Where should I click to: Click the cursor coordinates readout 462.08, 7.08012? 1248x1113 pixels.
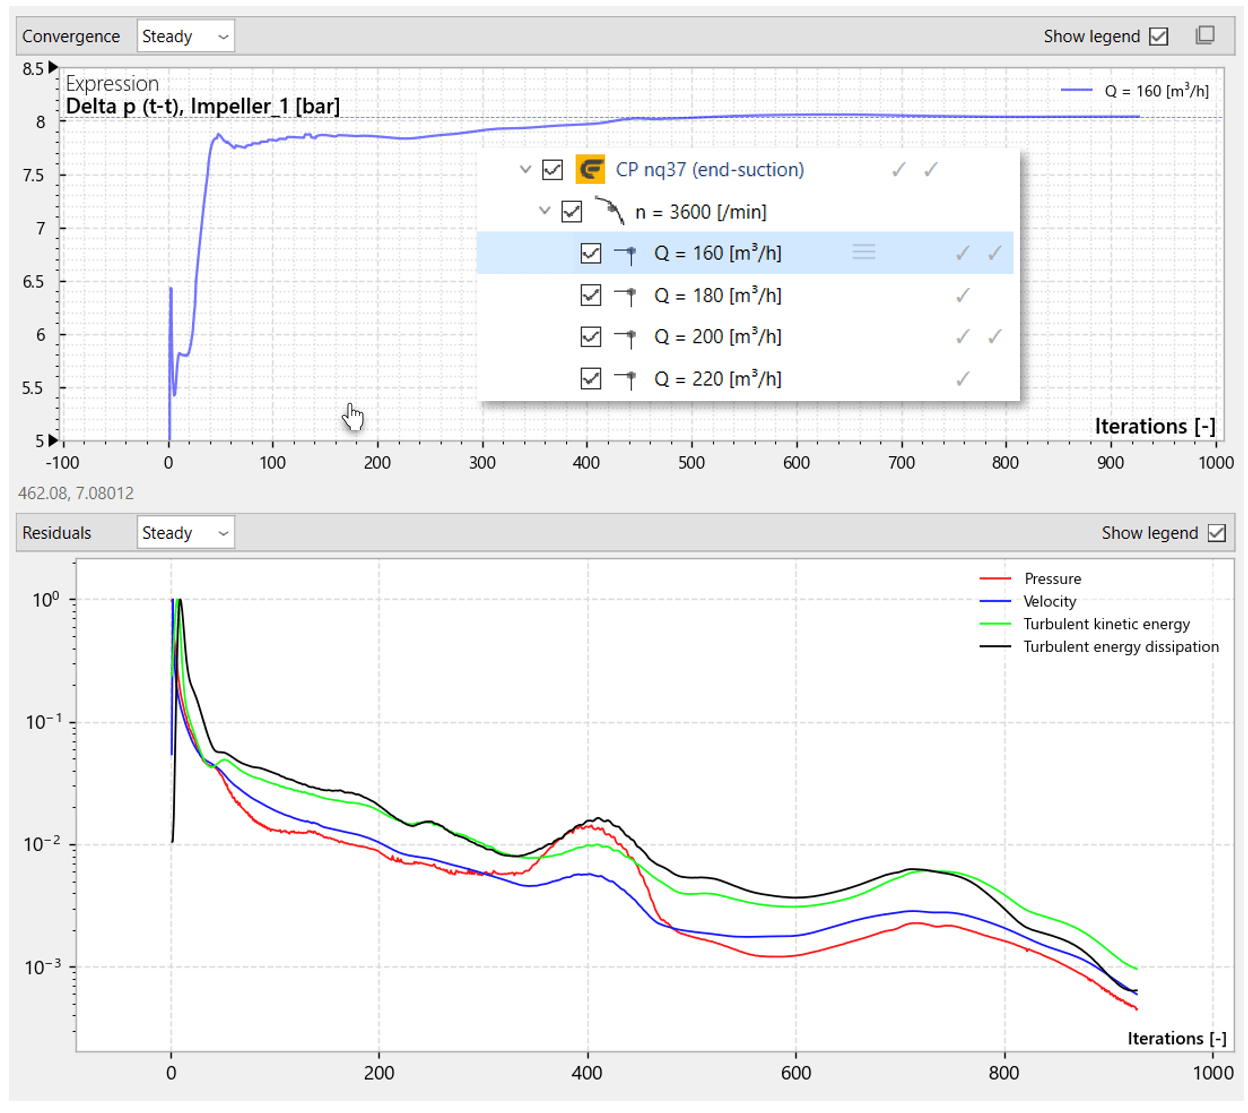click(76, 493)
